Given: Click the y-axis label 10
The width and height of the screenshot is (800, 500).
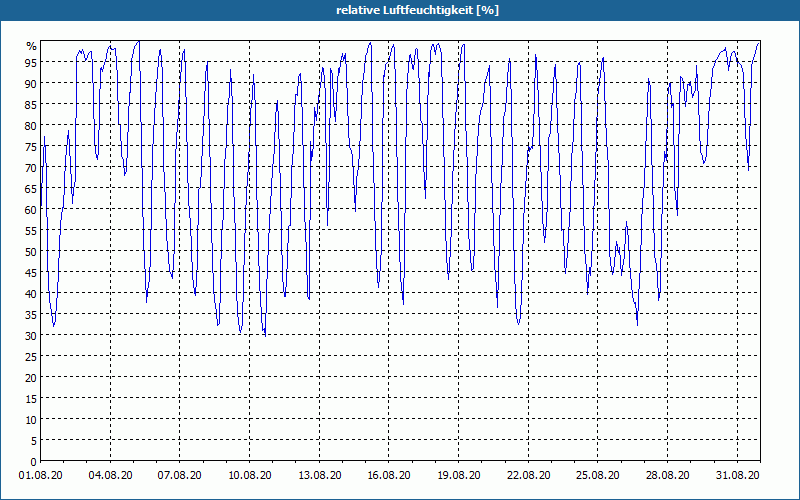Looking at the screenshot, I should [x=31, y=420].
